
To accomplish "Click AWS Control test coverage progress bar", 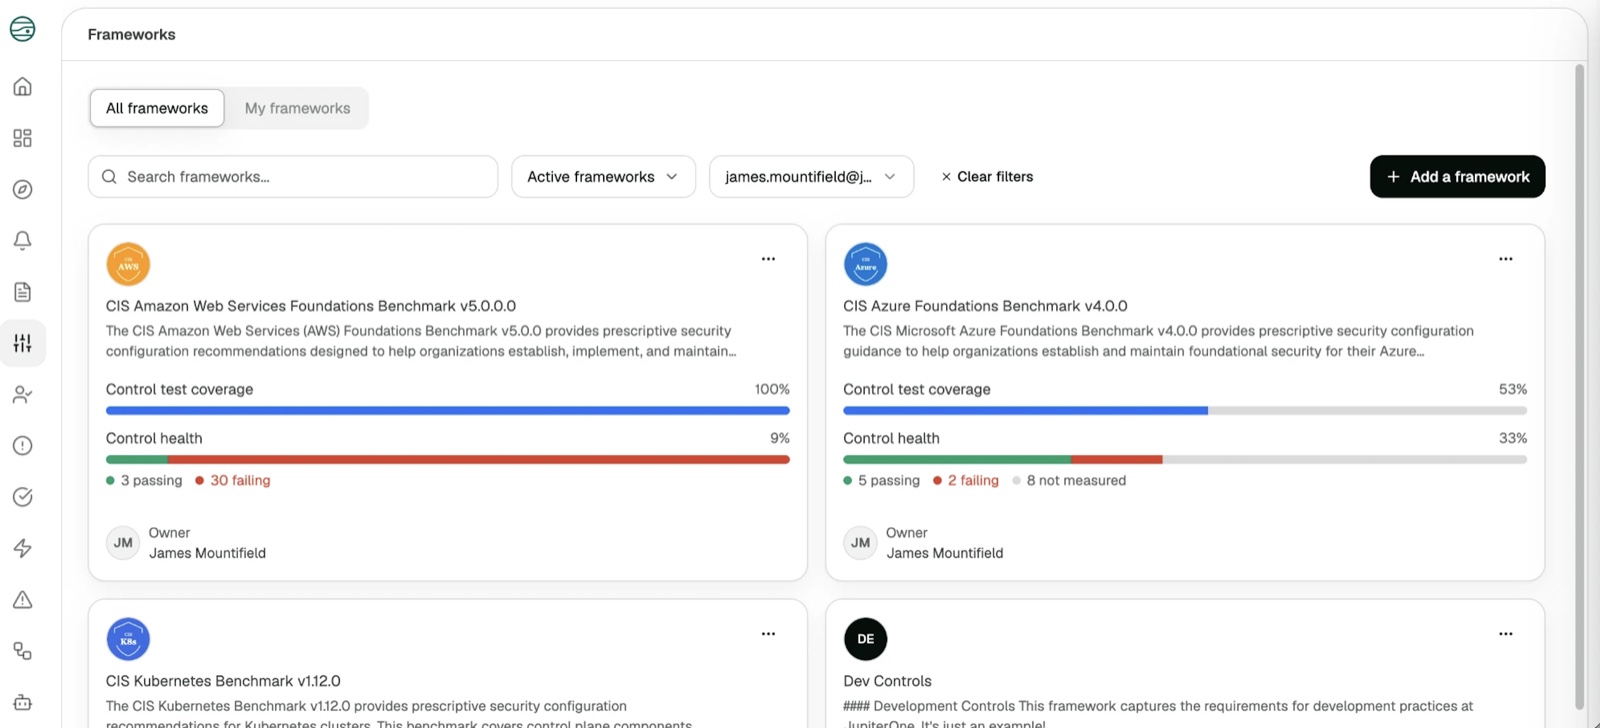I will click(x=448, y=411).
